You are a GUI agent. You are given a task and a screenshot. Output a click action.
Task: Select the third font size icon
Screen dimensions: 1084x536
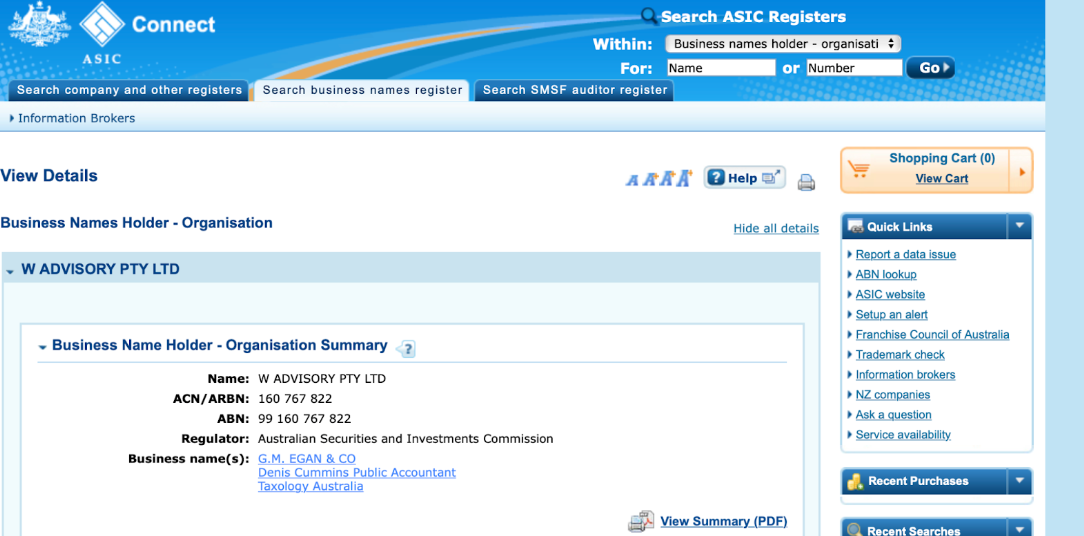pyautogui.click(x=666, y=179)
